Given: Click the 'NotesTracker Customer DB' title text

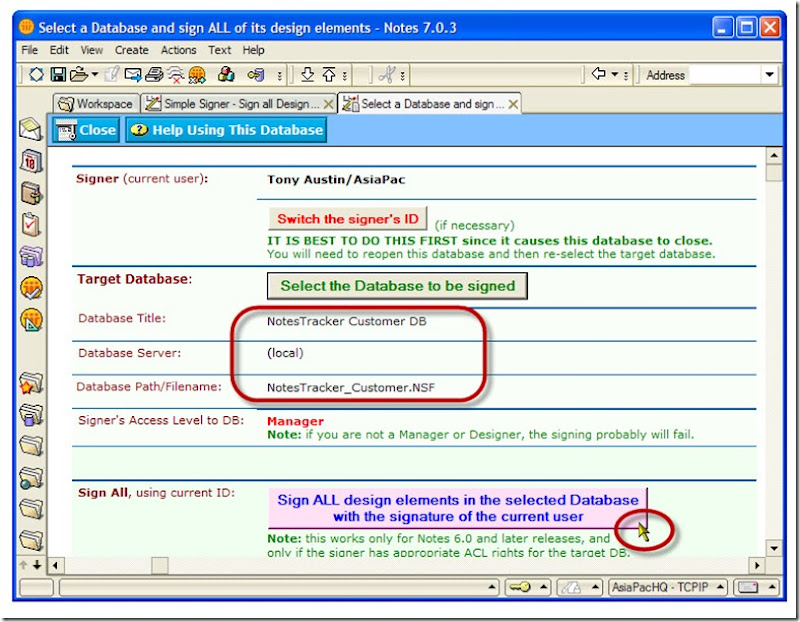Looking at the screenshot, I should (x=346, y=321).
